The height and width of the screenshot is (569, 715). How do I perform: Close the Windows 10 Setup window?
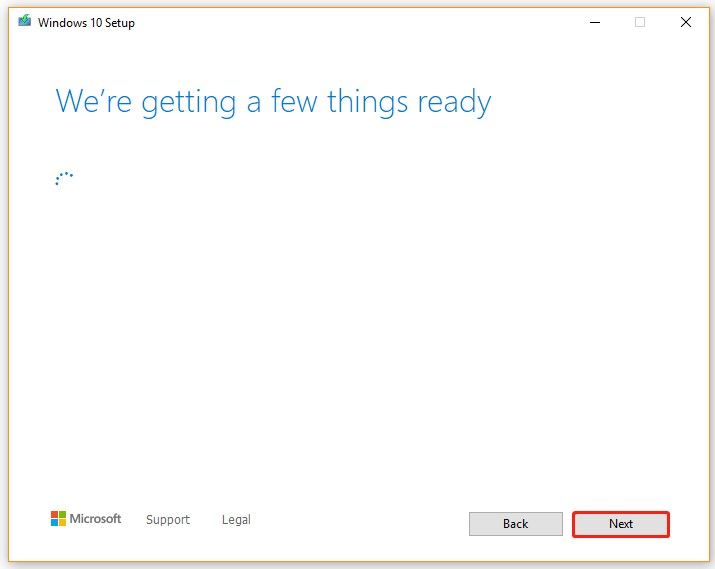[685, 22]
